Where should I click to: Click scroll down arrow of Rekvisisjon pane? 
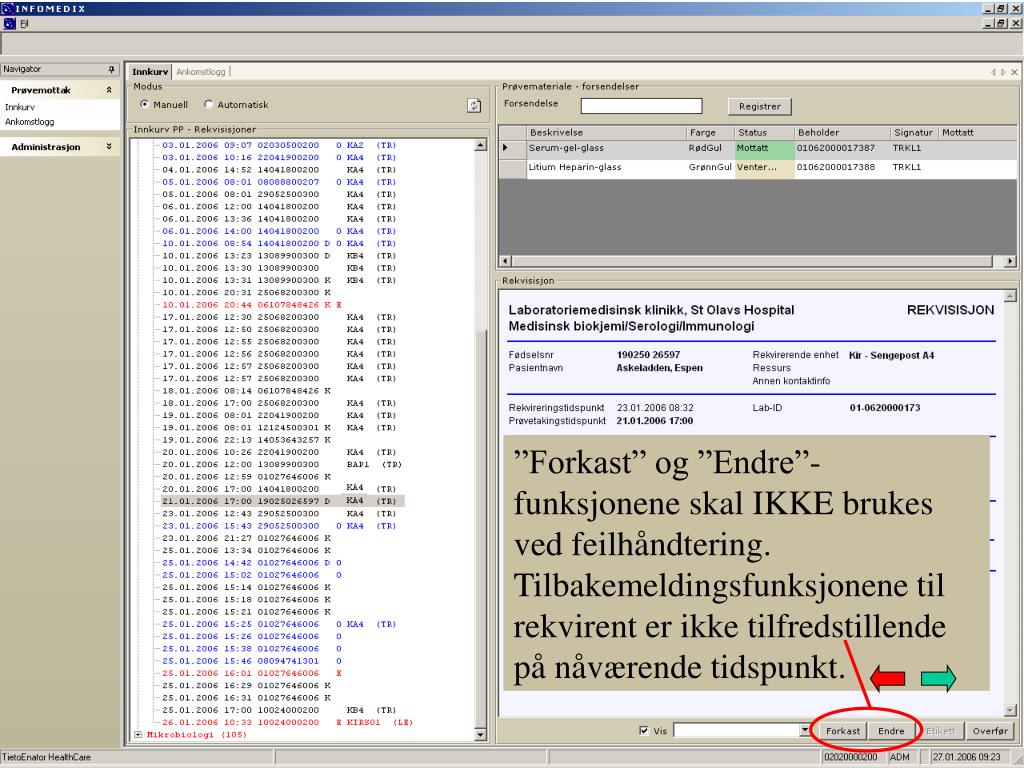(1010, 710)
